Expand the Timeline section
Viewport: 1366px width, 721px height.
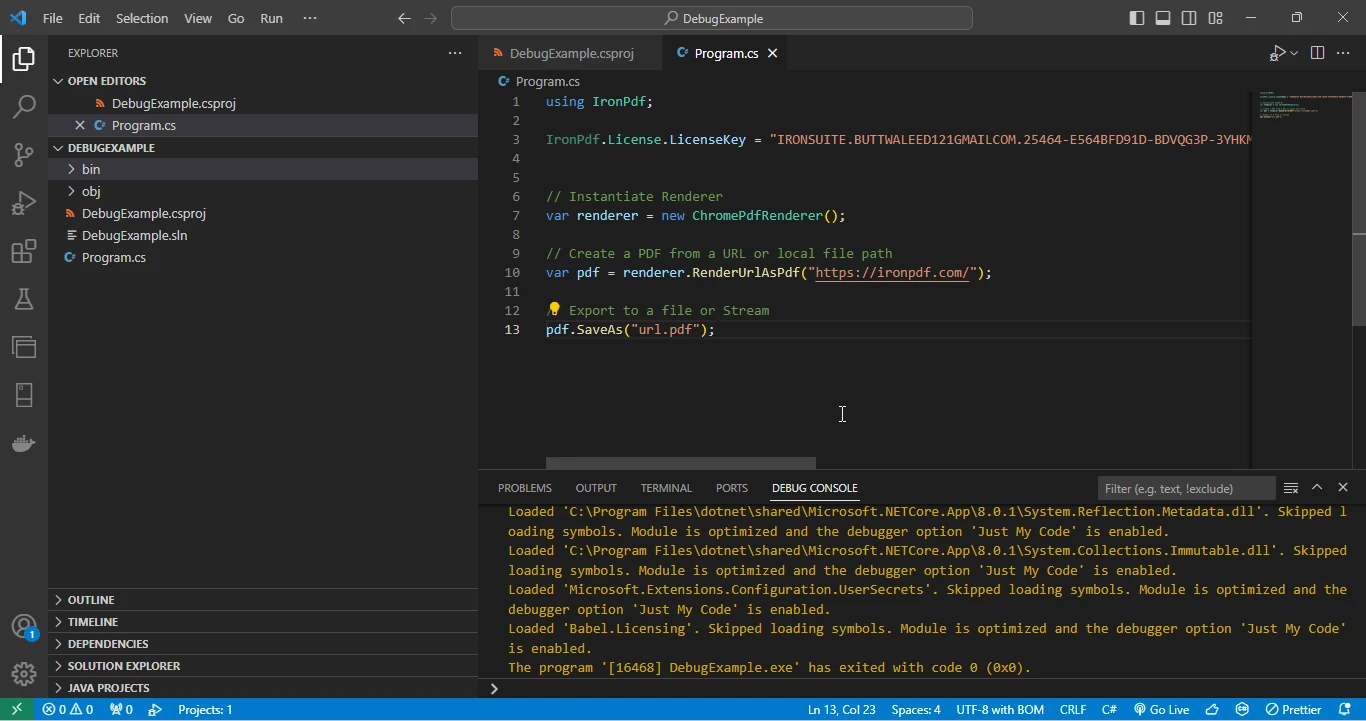263,622
